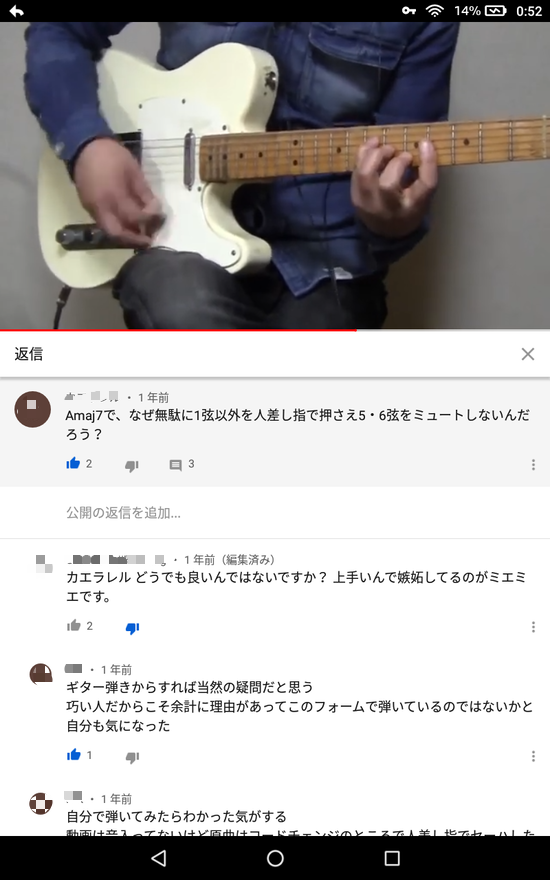Open more options for Amaj7 comment

533,465
